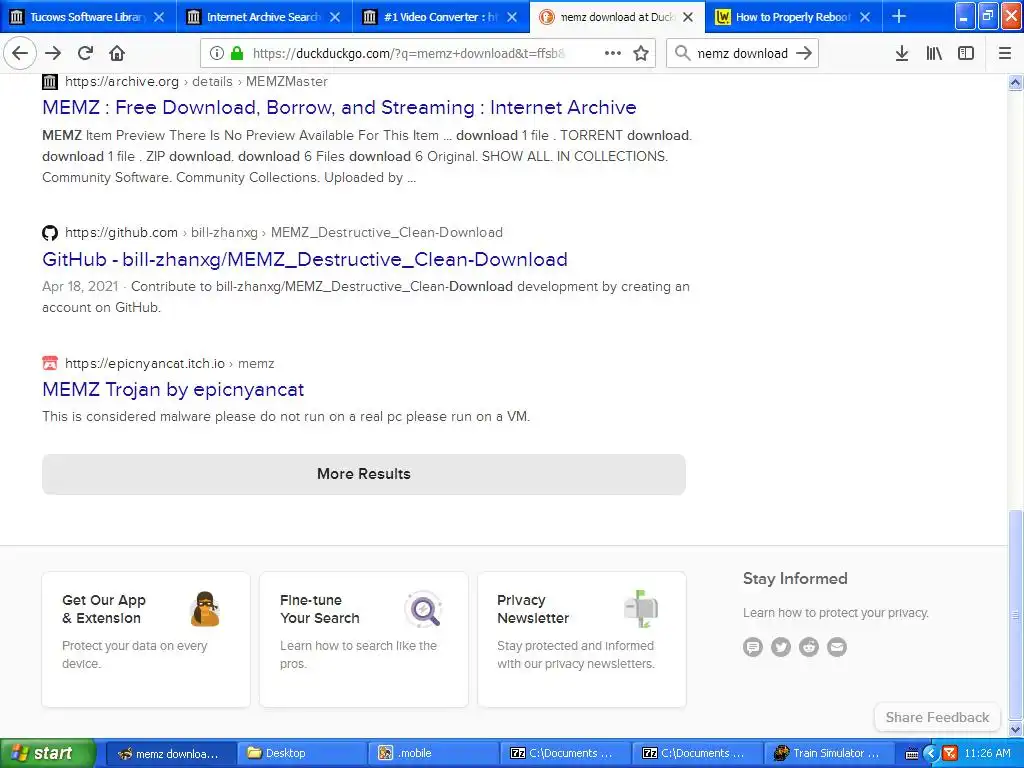Screen dimensions: 1024x768
Task: Click the epicnyancat.itch.io memz URL
Action: (169, 364)
